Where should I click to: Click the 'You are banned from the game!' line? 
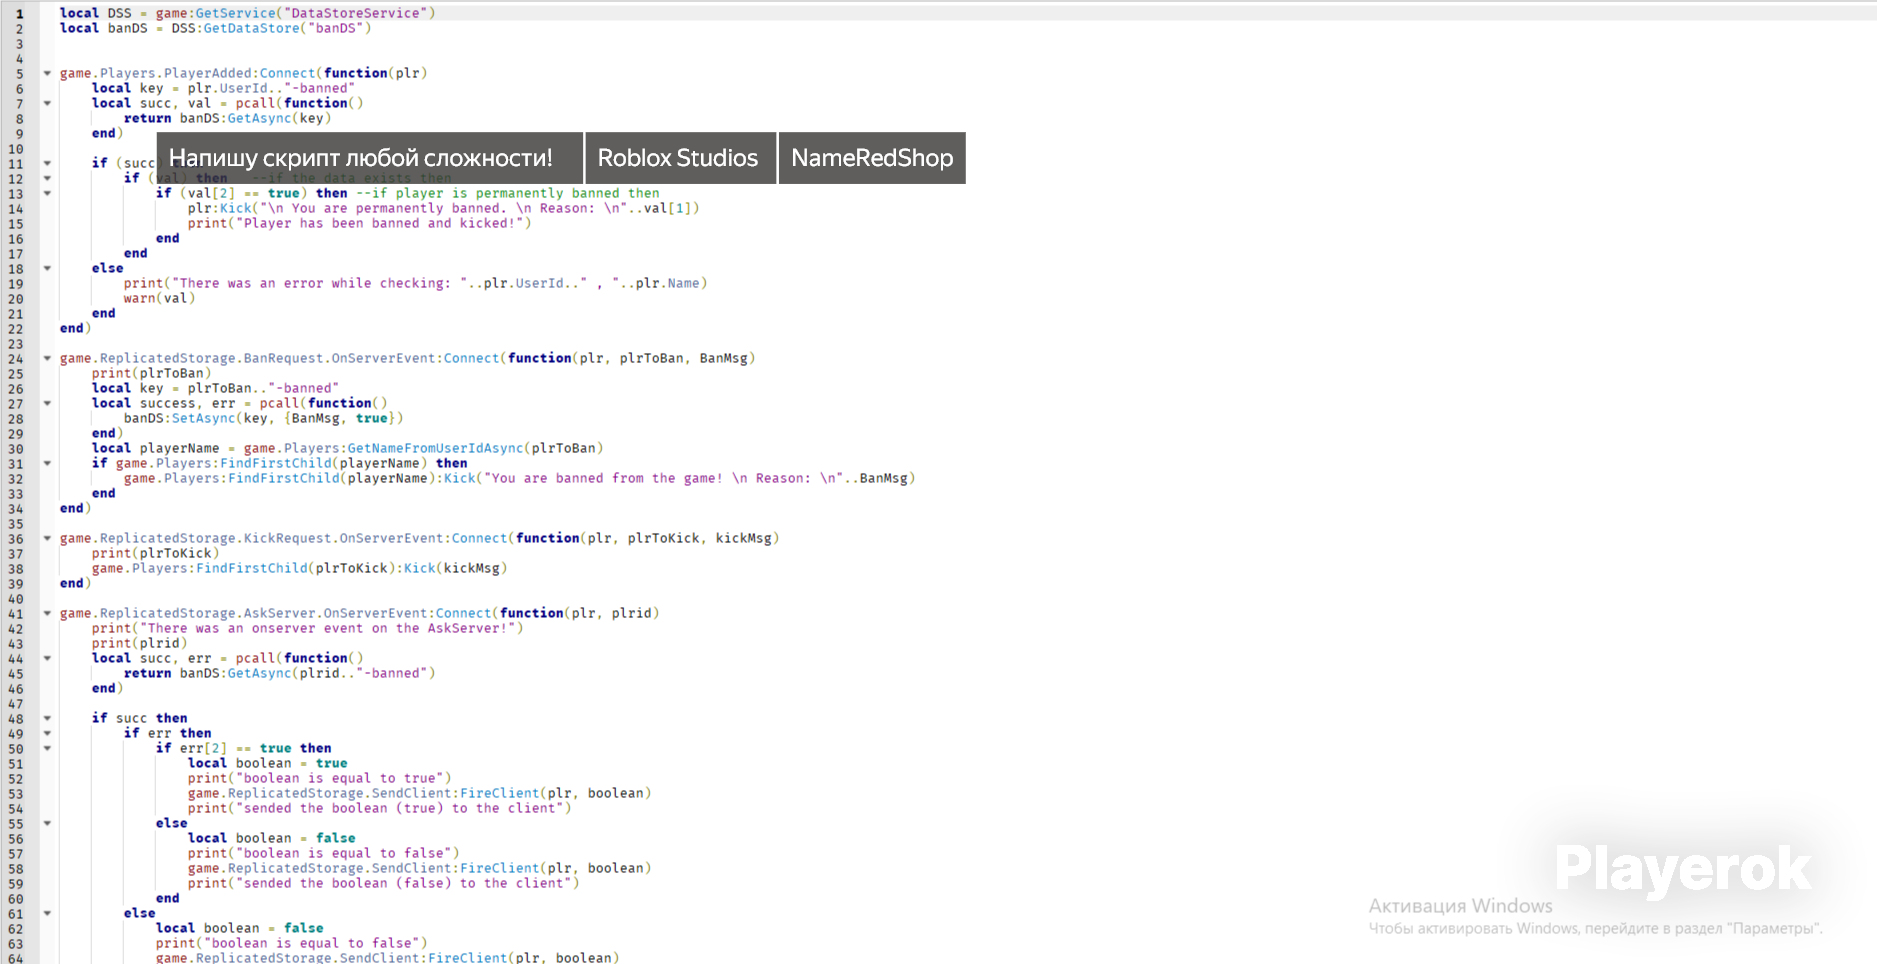pyautogui.click(x=519, y=478)
